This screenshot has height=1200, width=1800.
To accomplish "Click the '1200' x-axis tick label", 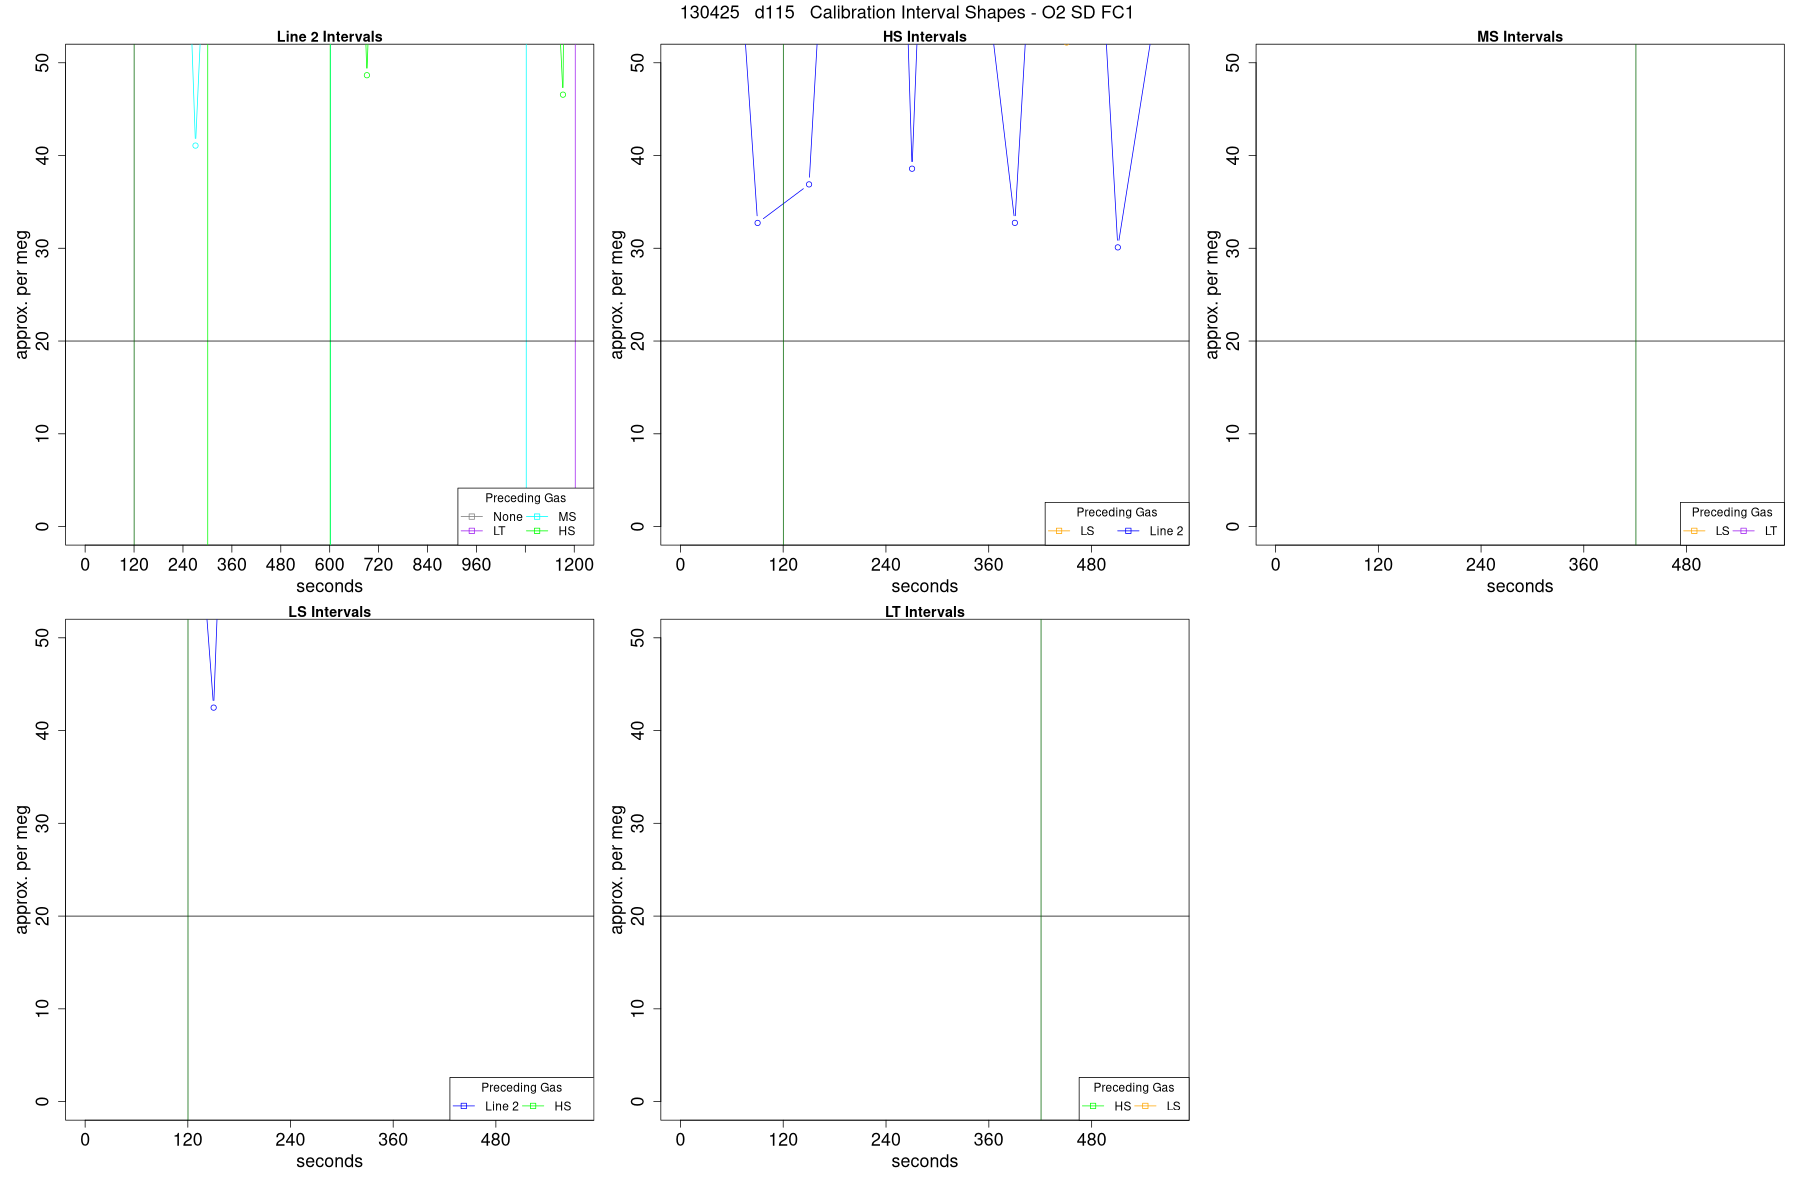I will point(574,565).
